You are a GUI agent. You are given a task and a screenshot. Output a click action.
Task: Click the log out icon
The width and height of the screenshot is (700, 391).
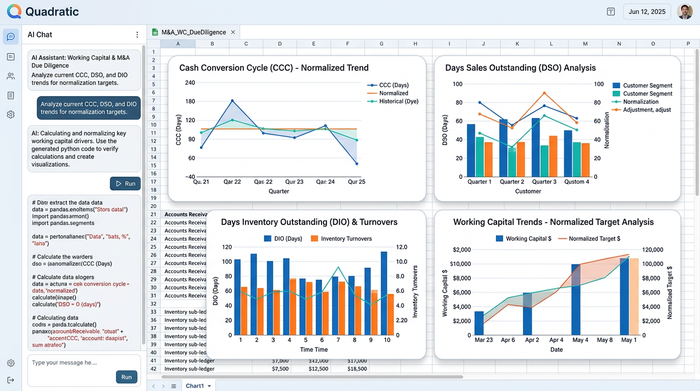click(x=11, y=380)
